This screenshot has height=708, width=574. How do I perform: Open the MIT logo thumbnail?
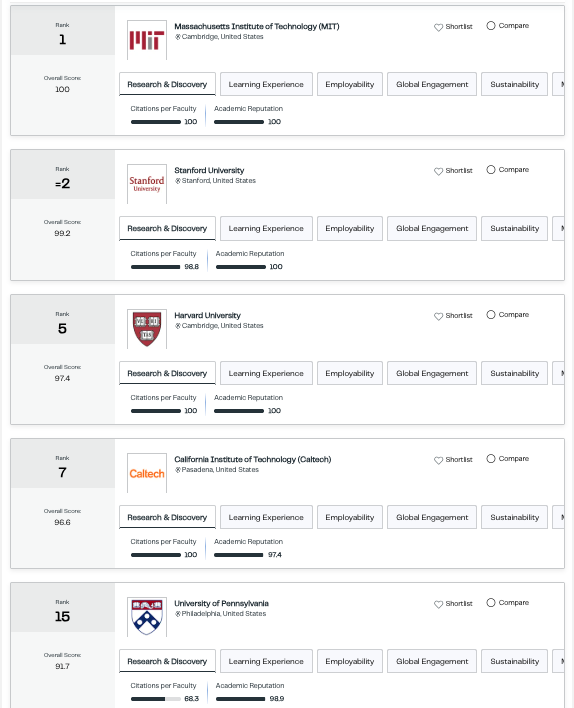(147, 40)
